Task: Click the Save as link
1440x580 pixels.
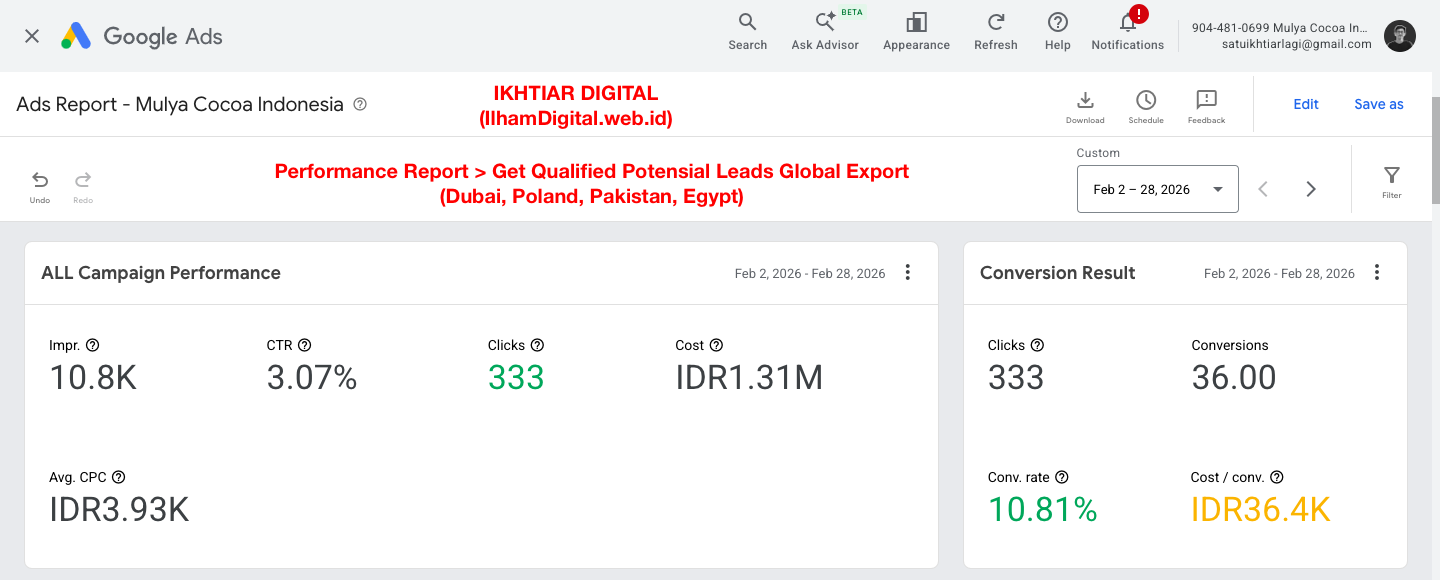Action: click(x=1379, y=104)
